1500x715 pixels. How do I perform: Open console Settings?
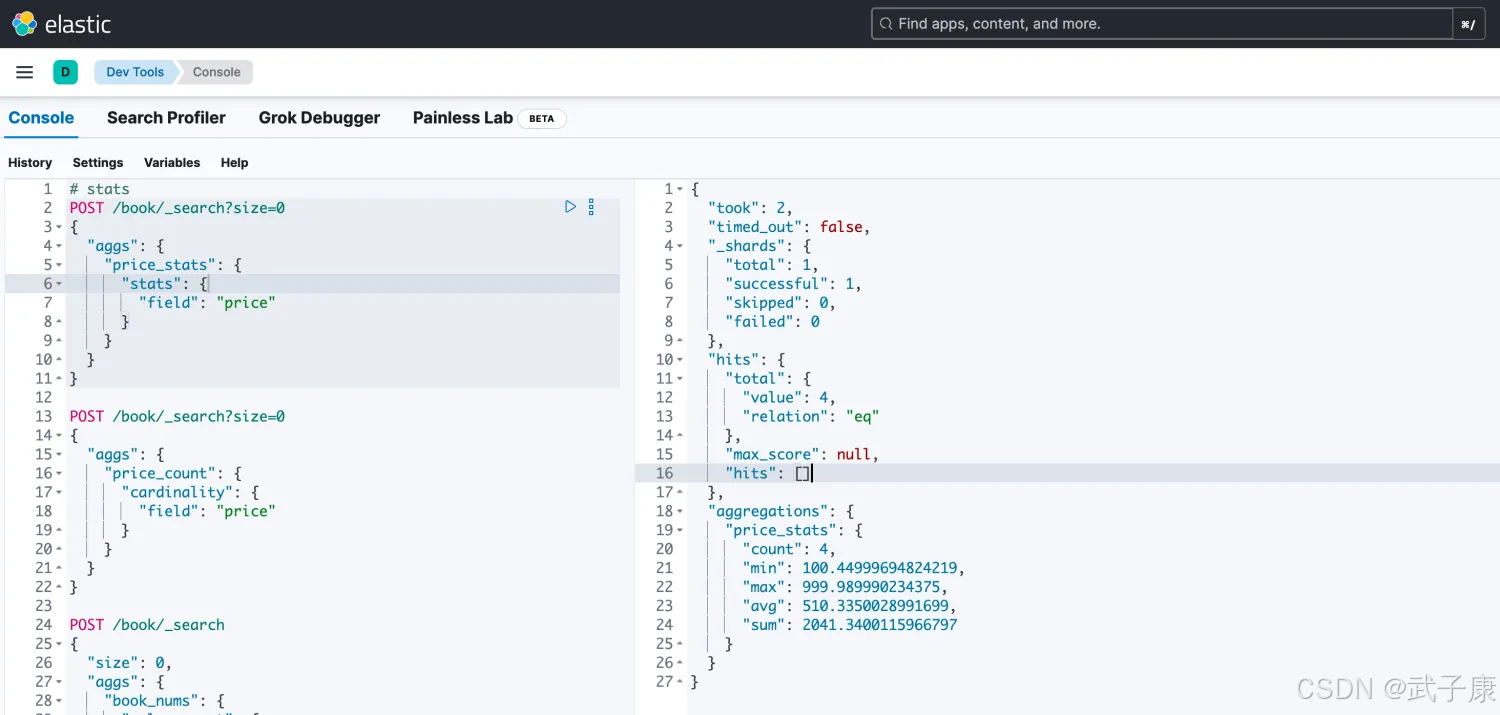[98, 162]
